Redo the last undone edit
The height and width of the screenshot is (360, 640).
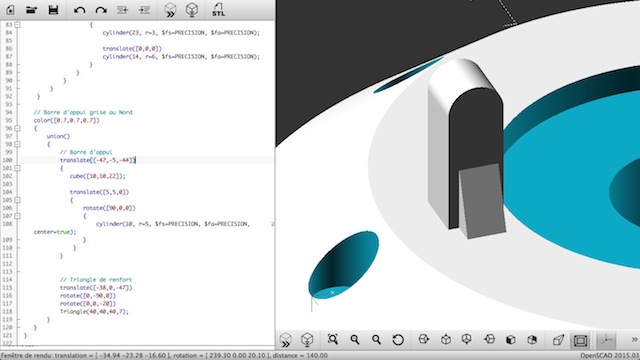click(101, 10)
